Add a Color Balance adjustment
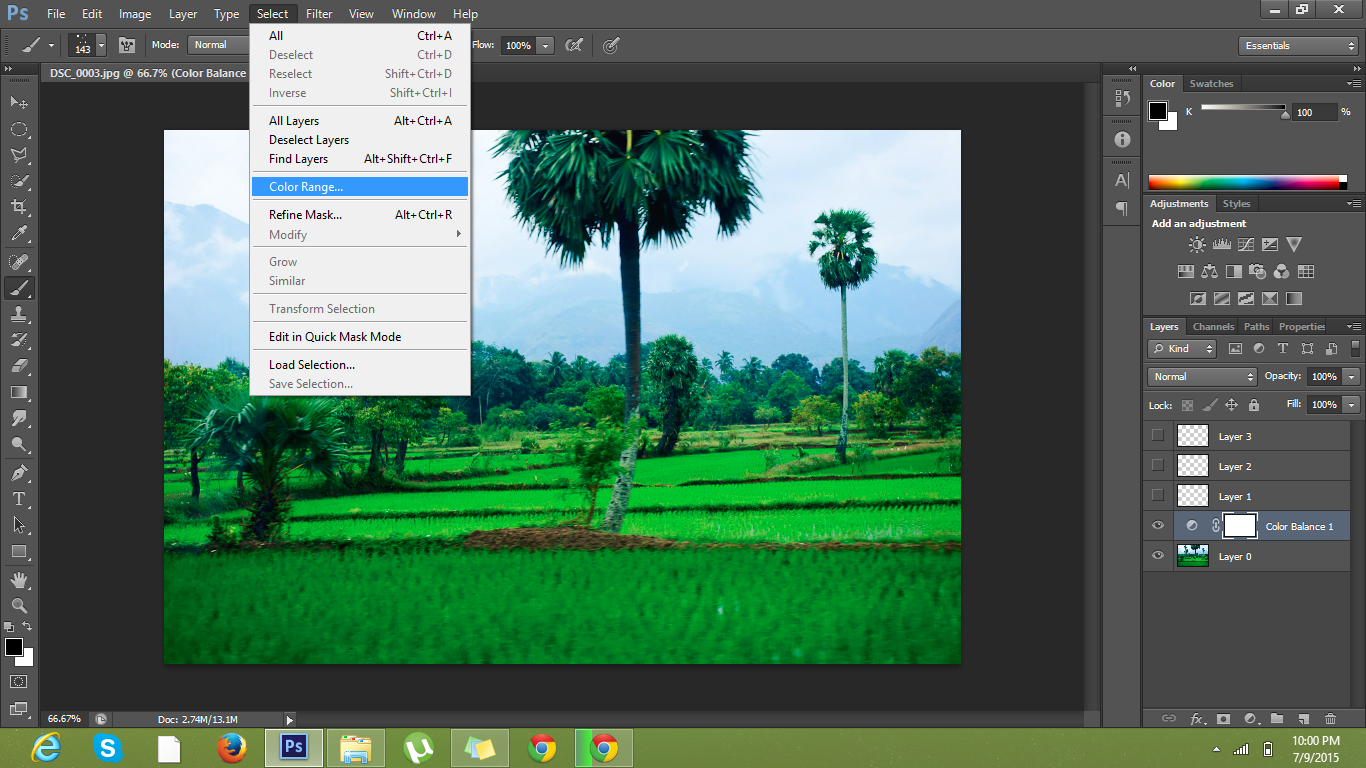The width and height of the screenshot is (1366, 768). (x=1210, y=271)
